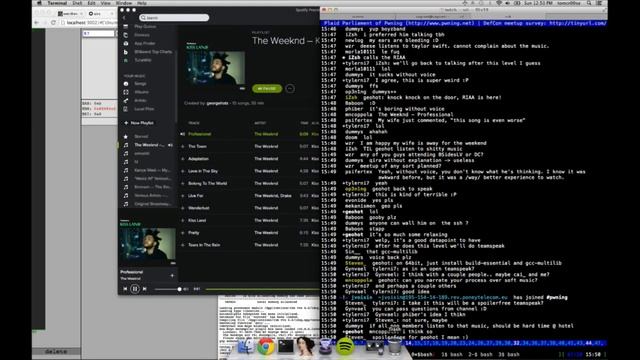Select the track Kiss Land
Viewport: 640px width, 360px height.
coord(197,220)
